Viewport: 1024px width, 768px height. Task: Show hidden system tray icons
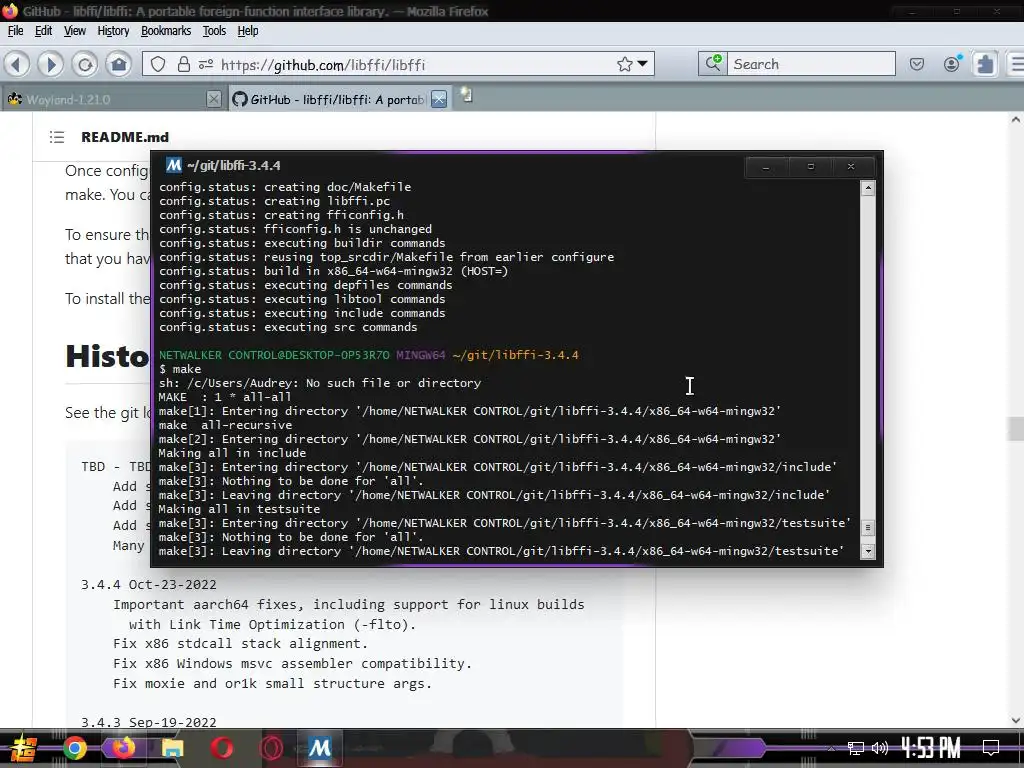pos(831,748)
